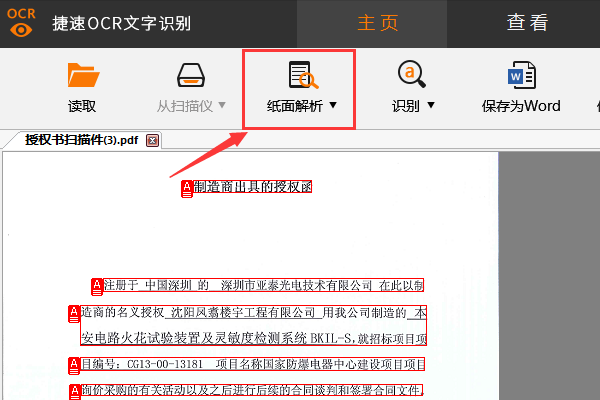Select text block 制造商出具的授权函
The width and height of the screenshot is (600, 400).
[x=253, y=186]
